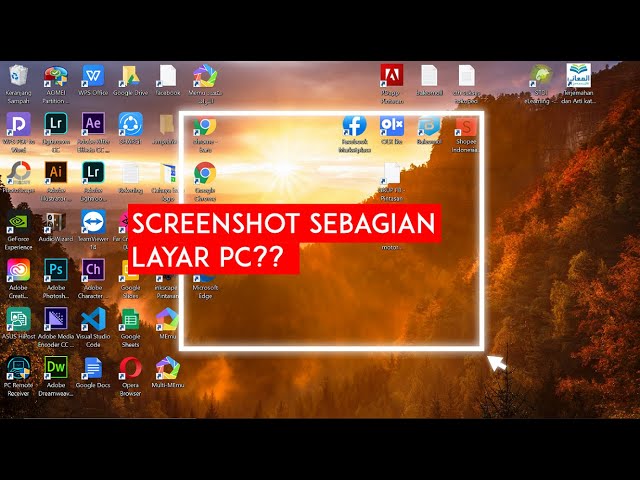Viewport: 640px width, 480px height.
Task: Launch the Multi-MEmu shortcut
Action: point(168,367)
